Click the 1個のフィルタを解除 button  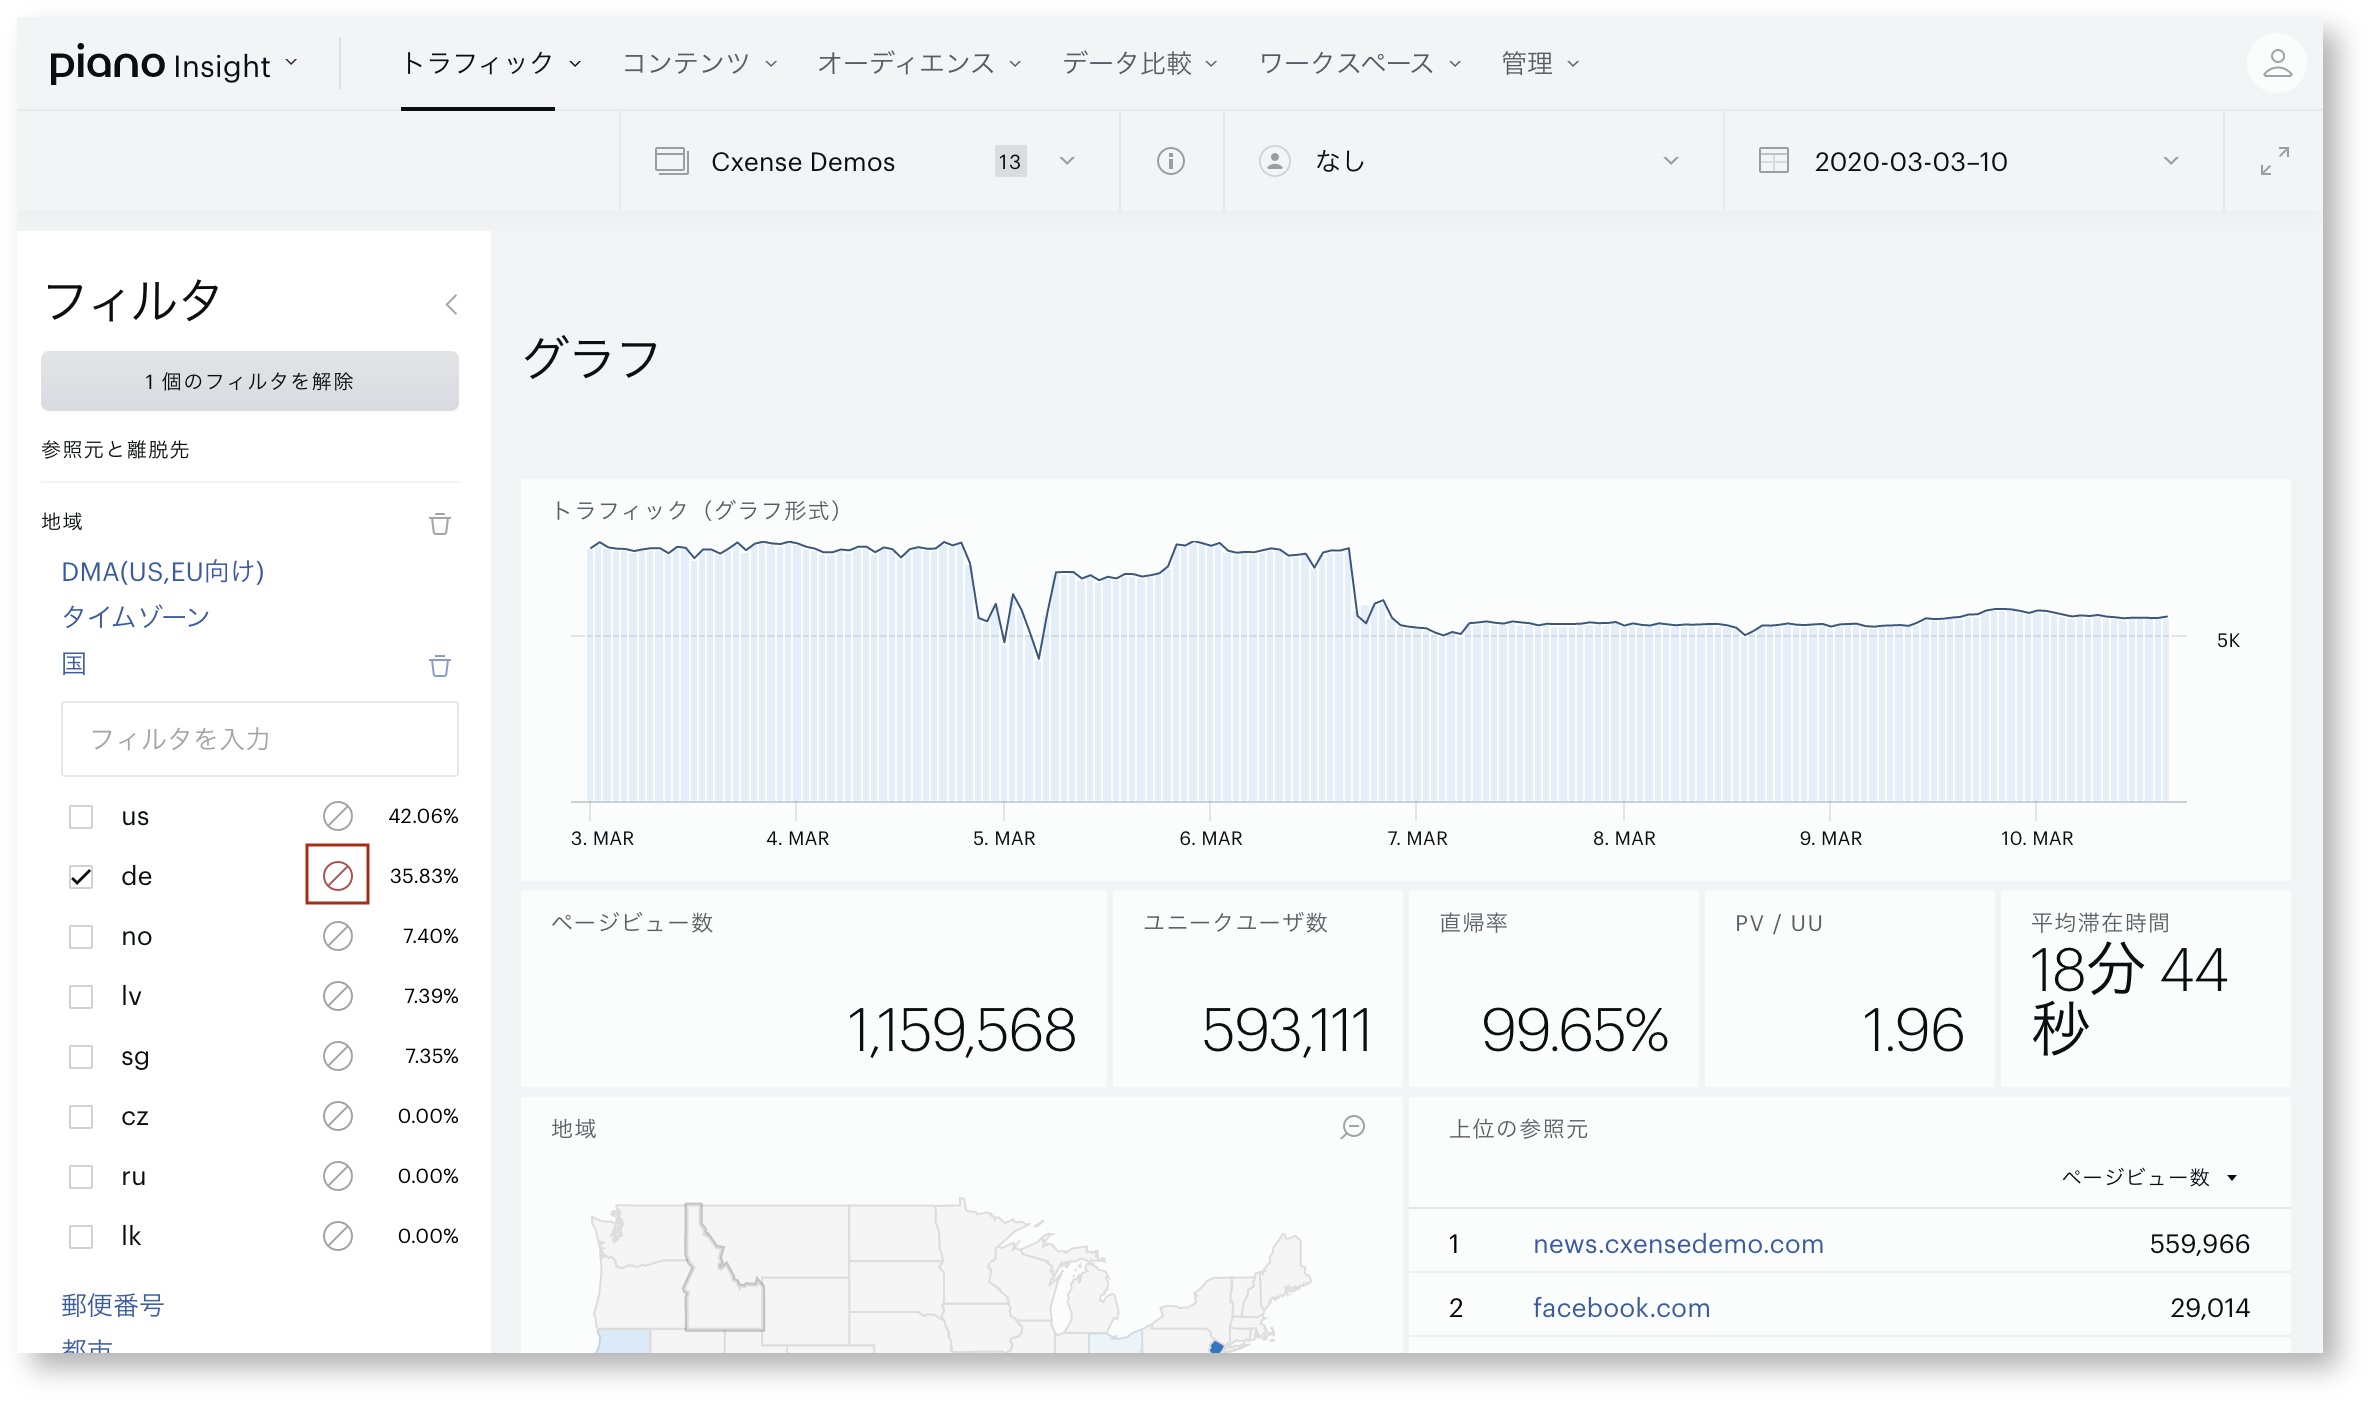pos(250,381)
